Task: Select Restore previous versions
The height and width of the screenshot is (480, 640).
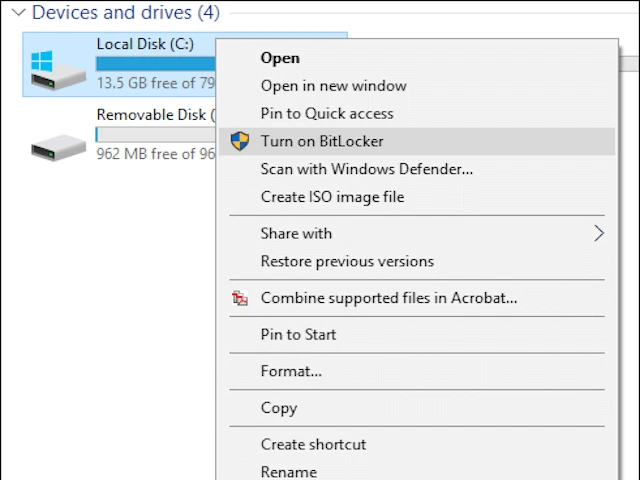Action: coord(347,261)
